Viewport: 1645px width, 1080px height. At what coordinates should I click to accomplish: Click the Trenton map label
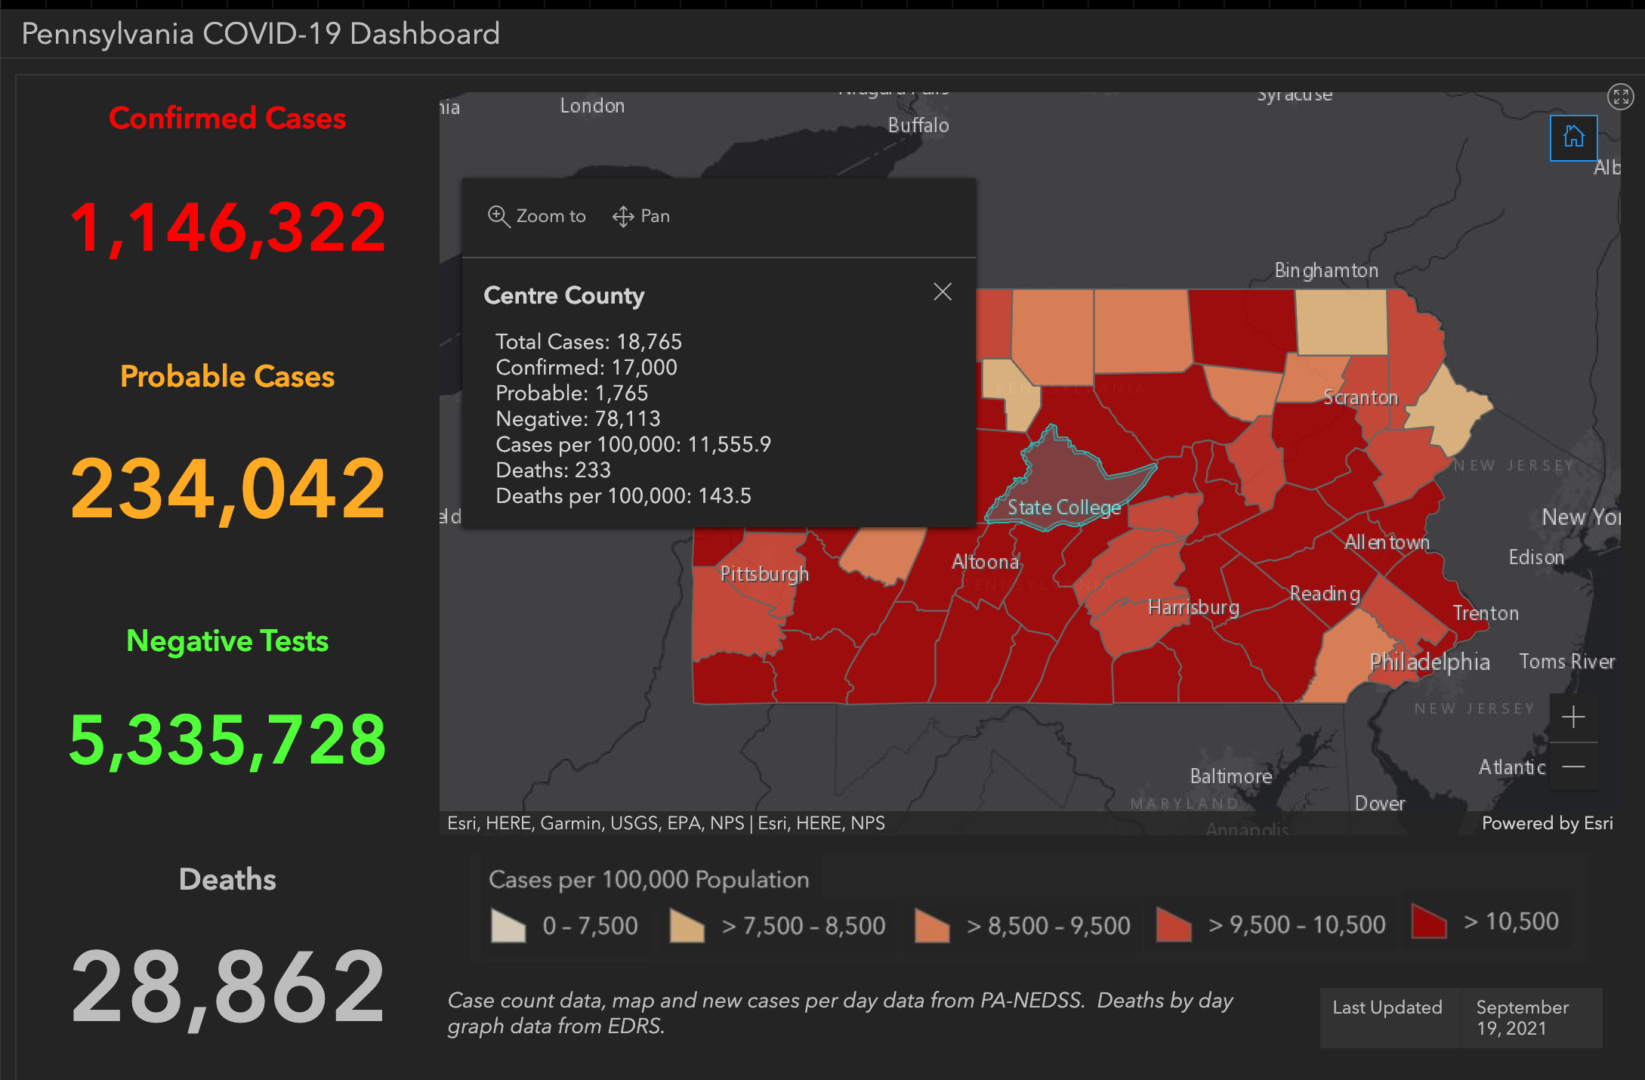coord(1485,613)
